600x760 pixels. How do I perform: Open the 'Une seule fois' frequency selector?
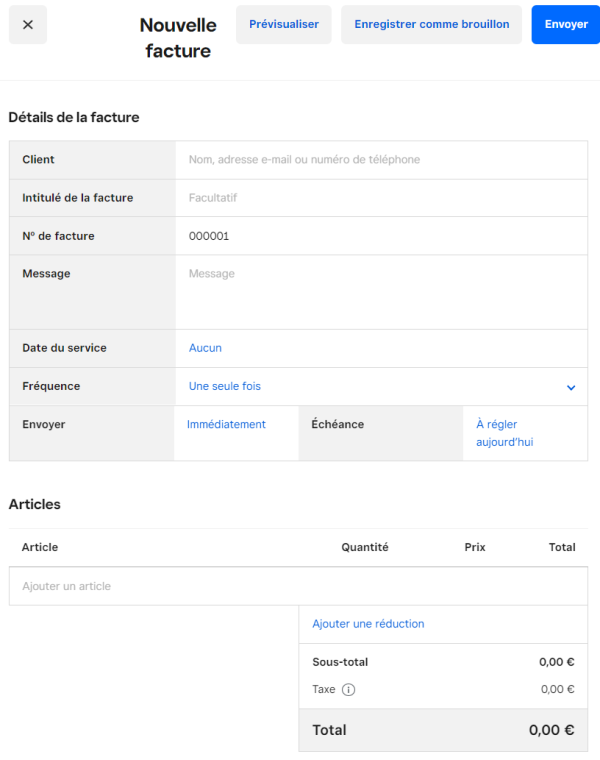coord(225,386)
